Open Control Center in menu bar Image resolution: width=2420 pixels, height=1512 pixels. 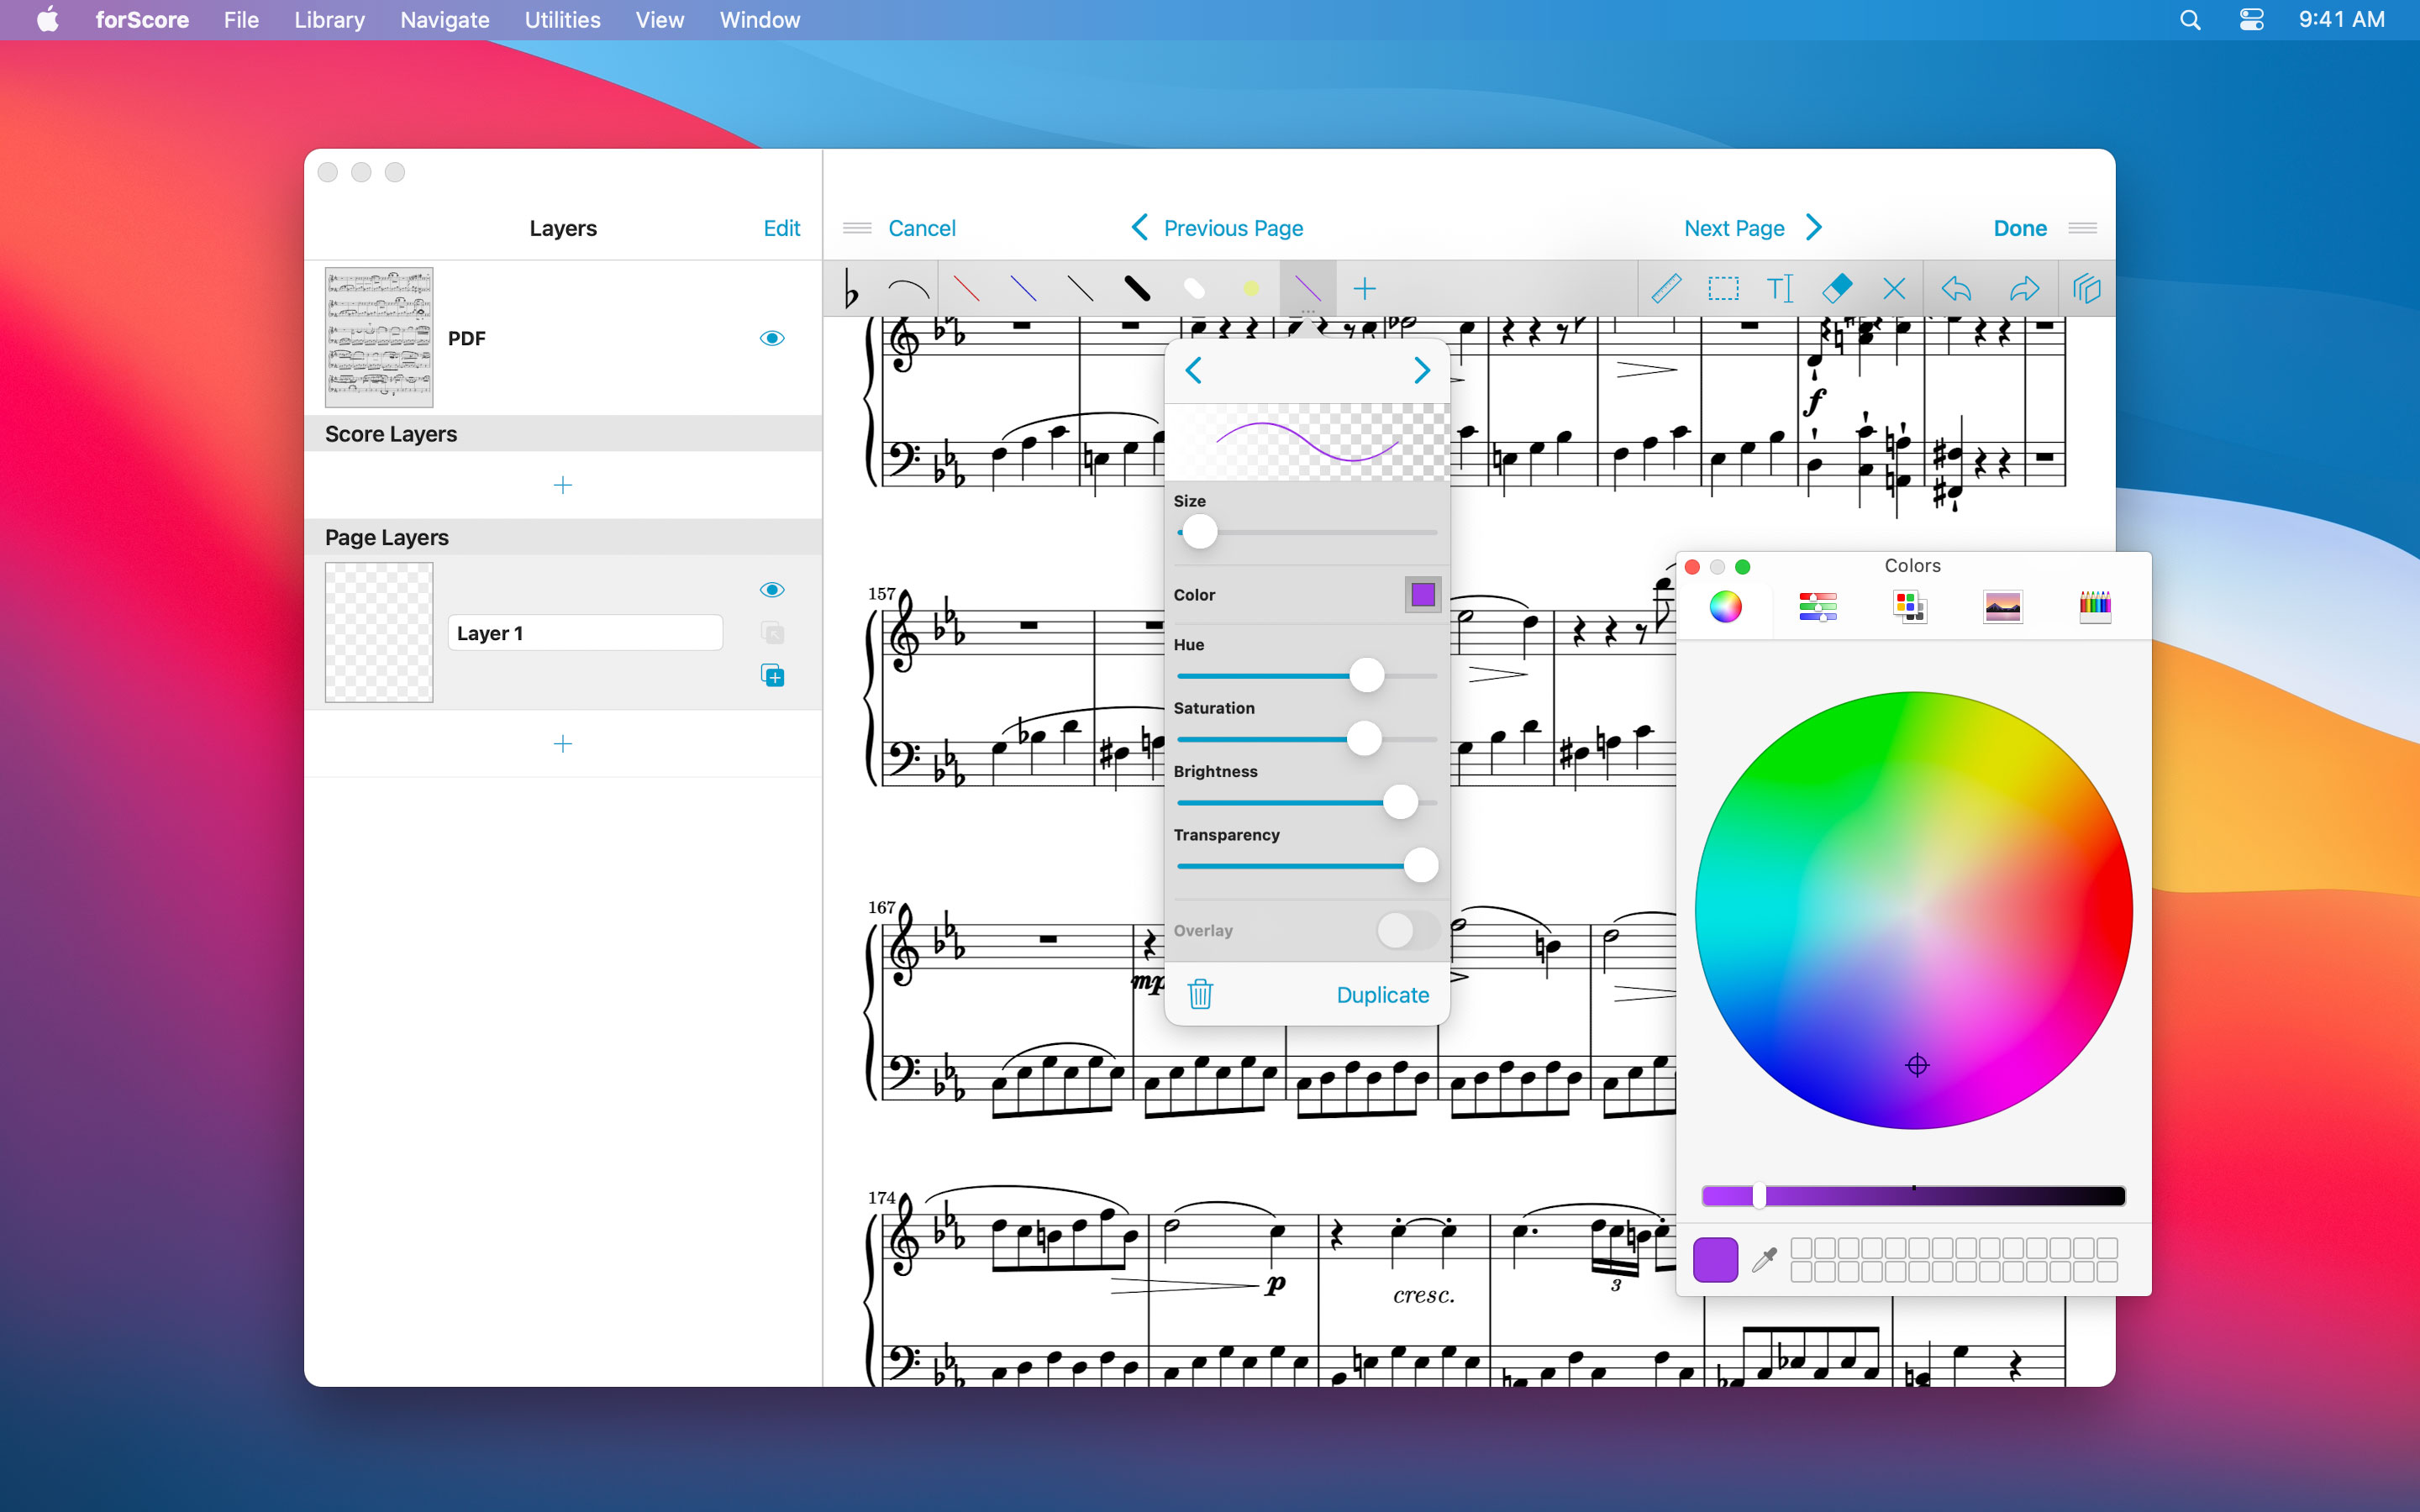(x=2252, y=20)
